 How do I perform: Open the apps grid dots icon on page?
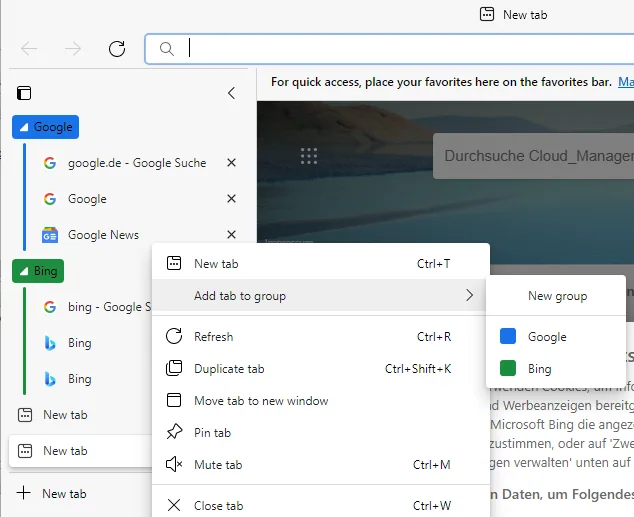pos(309,156)
